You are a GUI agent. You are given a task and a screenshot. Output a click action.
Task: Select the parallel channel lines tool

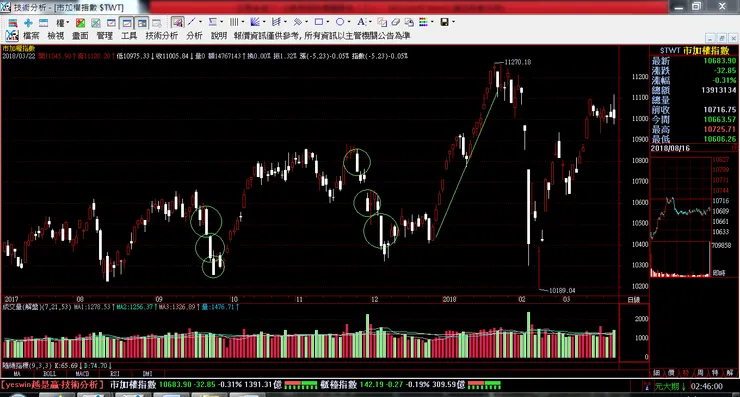[277, 22]
